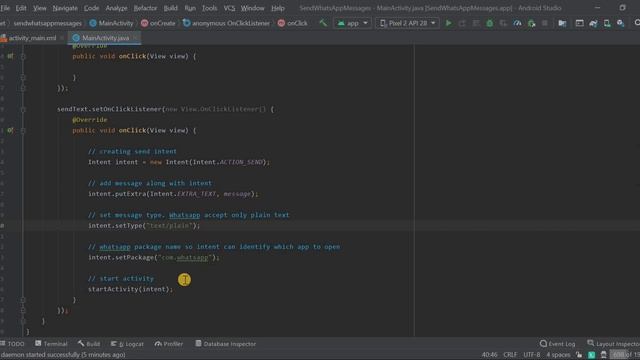Click the MainActivity breadcrumb
The image size is (640, 360).
tap(111, 23)
